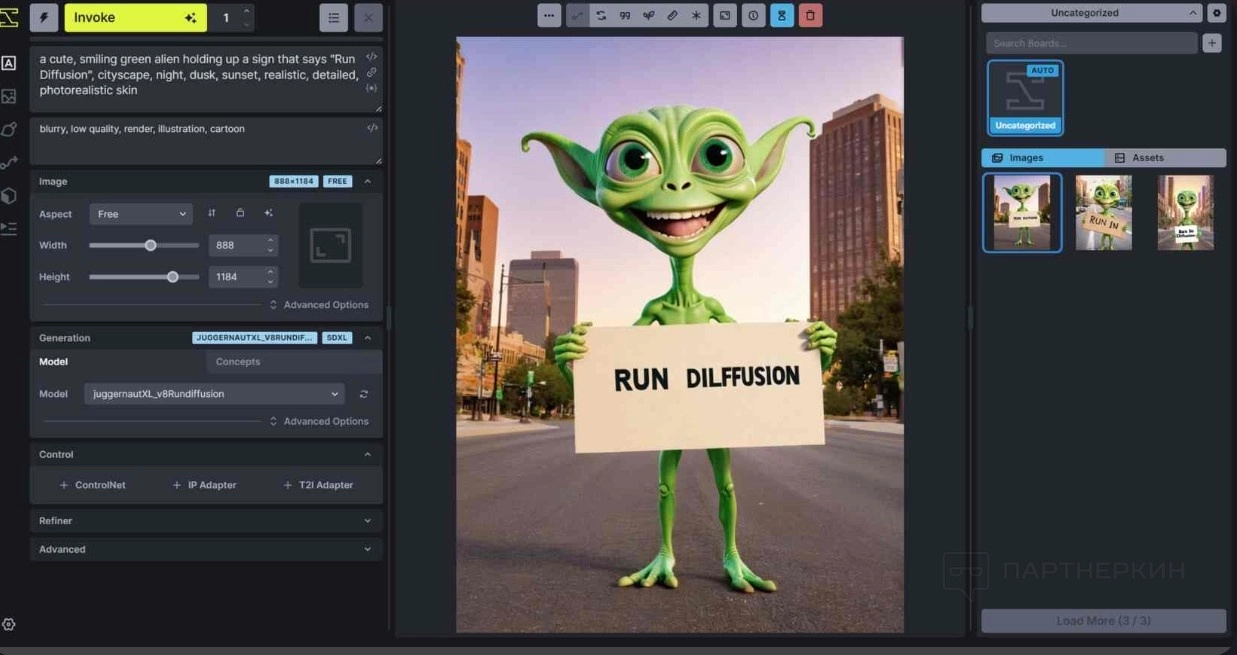Toggle the aspect ratio lock icon
This screenshot has height=655, width=1237.
[x=240, y=213]
